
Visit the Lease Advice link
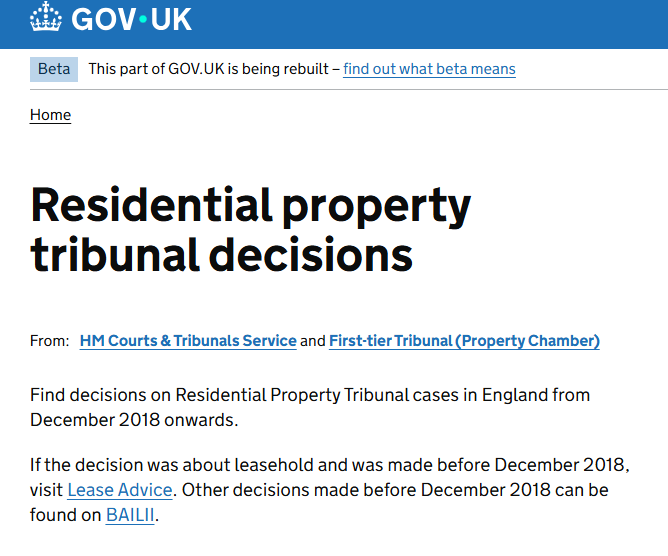click(x=120, y=490)
